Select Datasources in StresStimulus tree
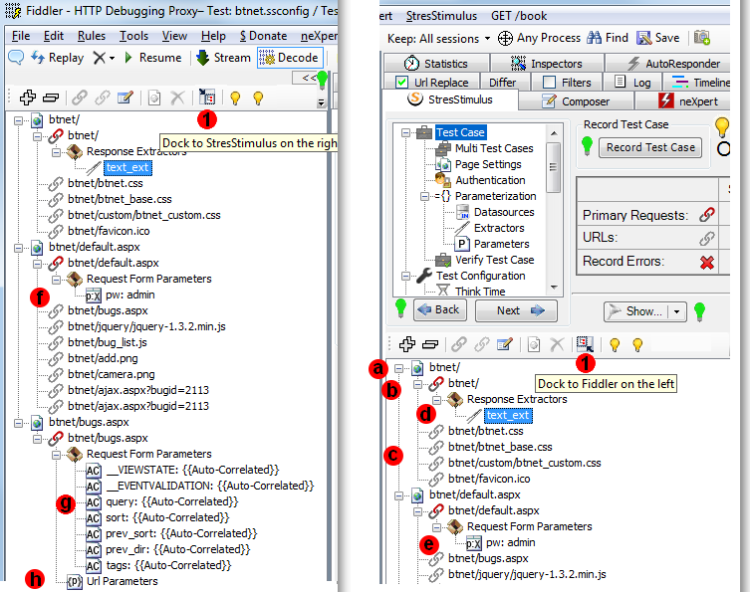Viewport: 750px width, 592px height. click(x=504, y=212)
